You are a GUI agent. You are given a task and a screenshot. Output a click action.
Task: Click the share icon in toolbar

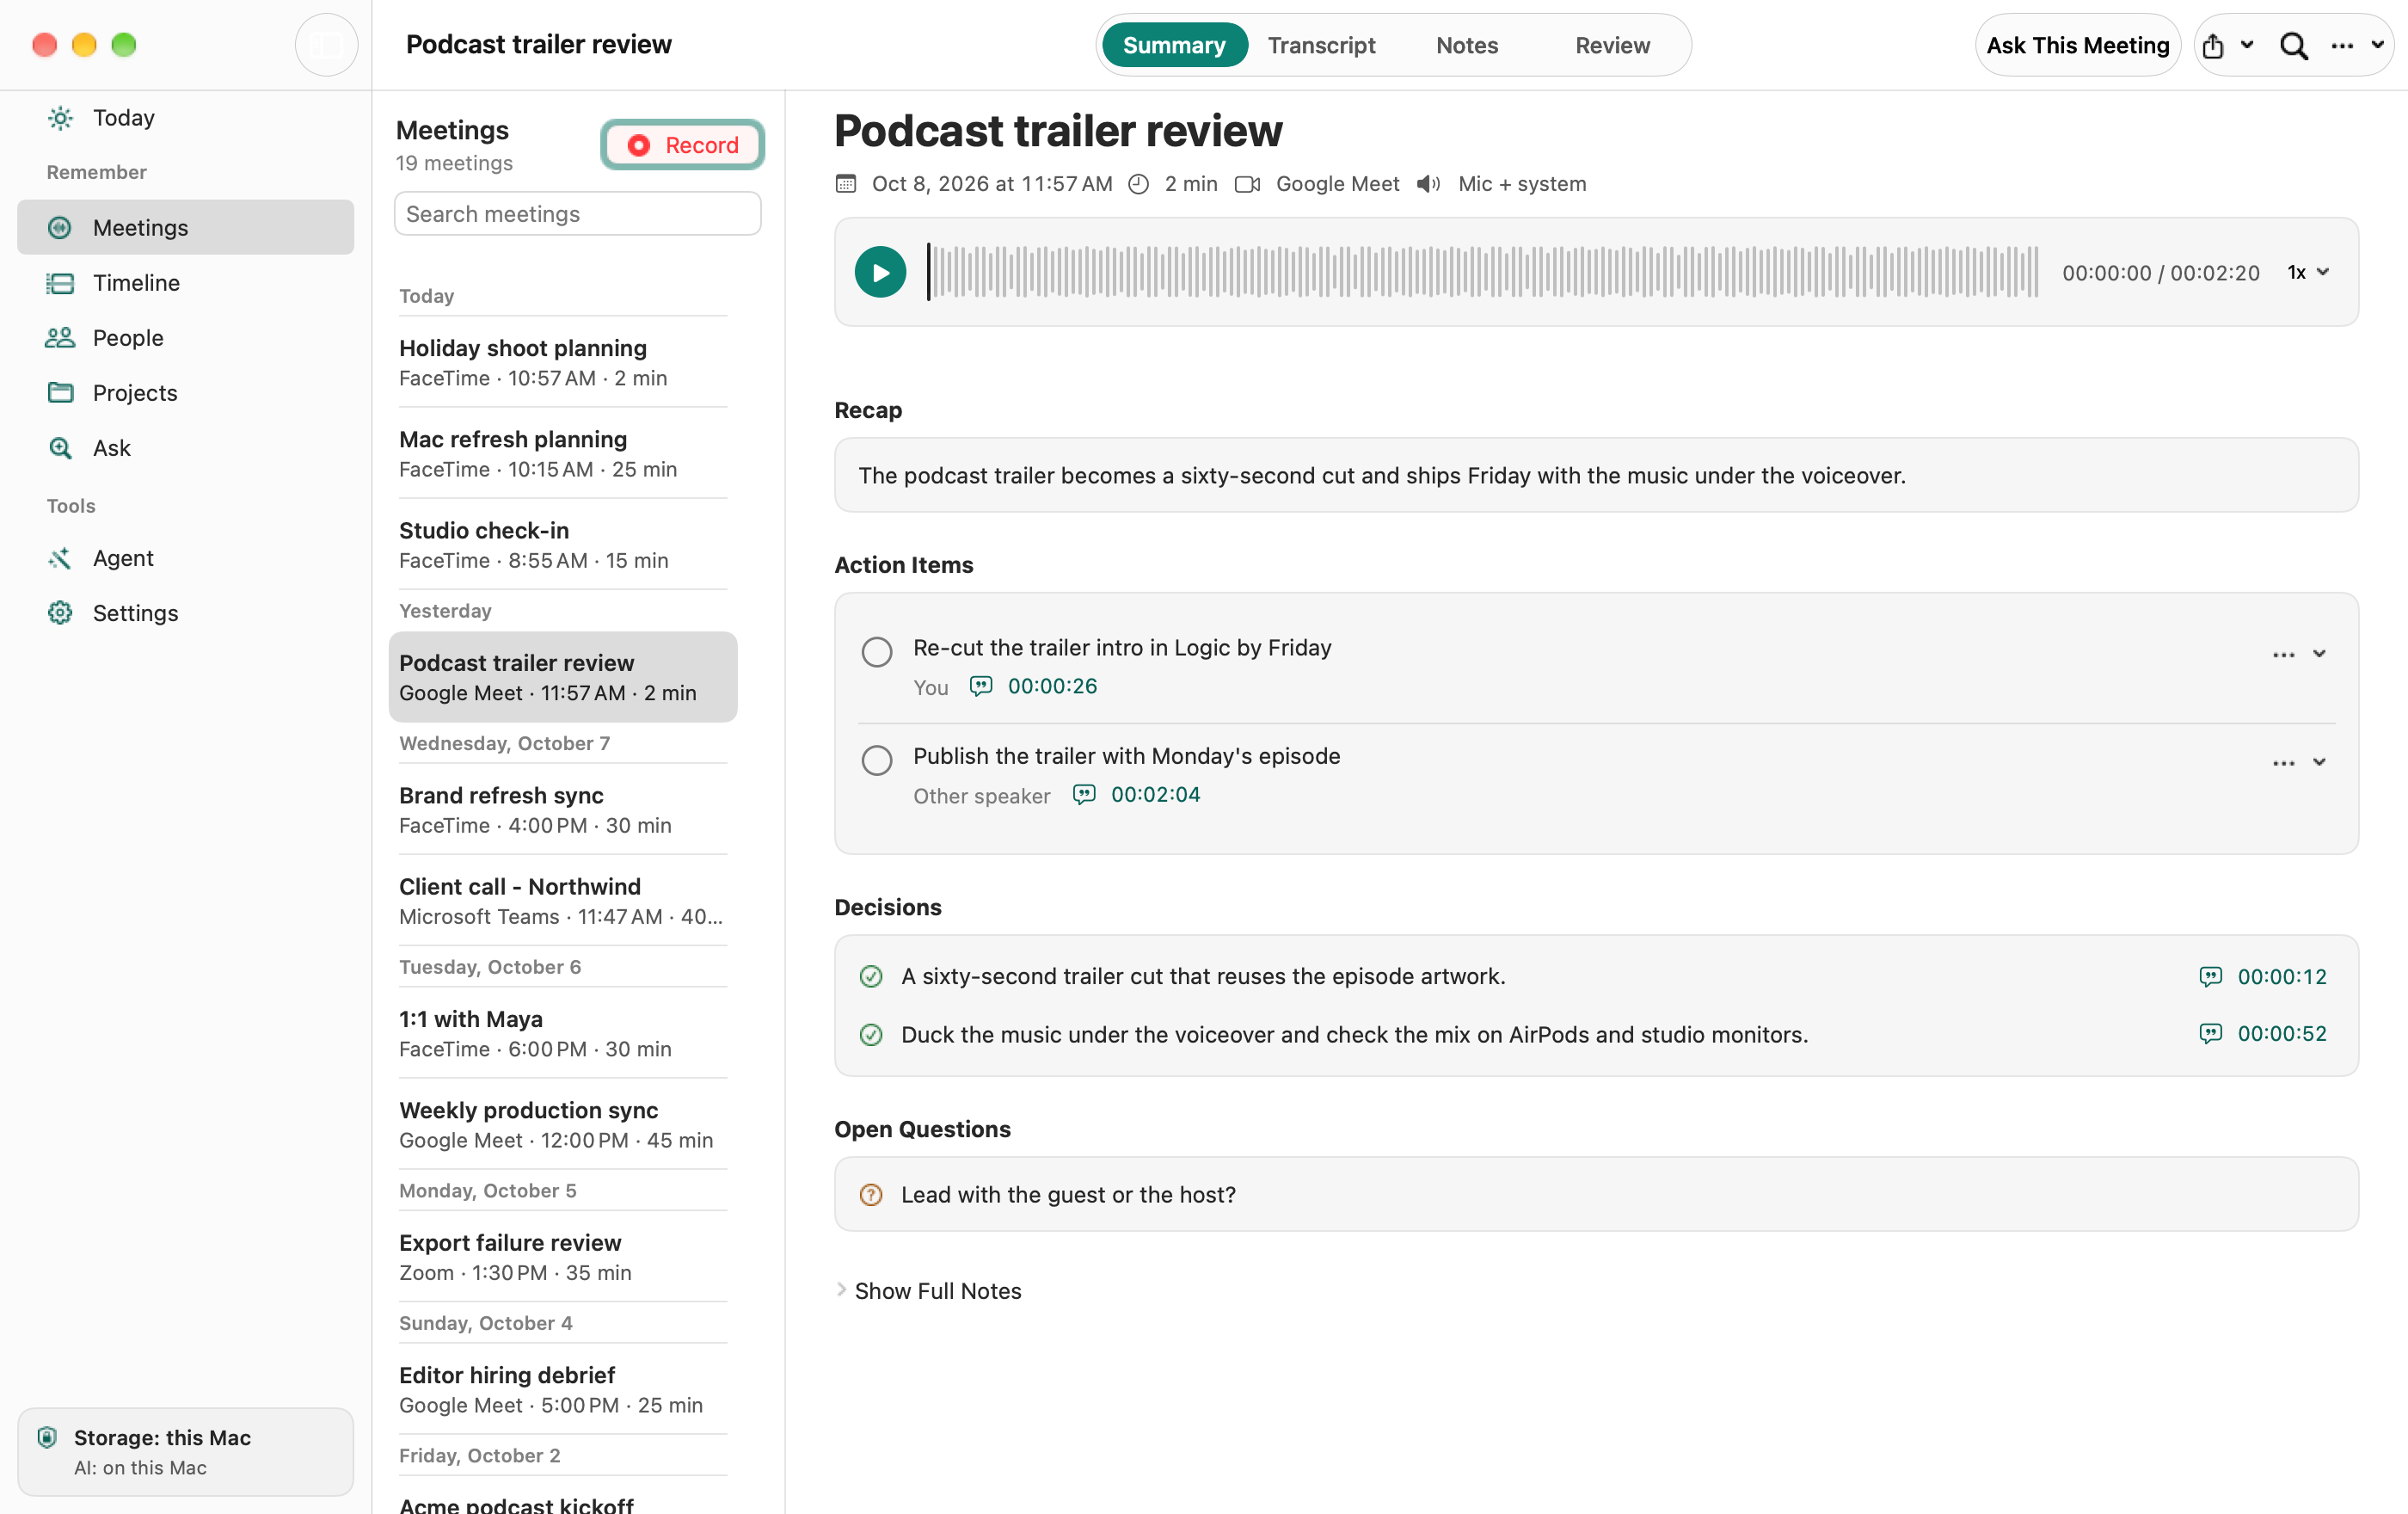2213,46
